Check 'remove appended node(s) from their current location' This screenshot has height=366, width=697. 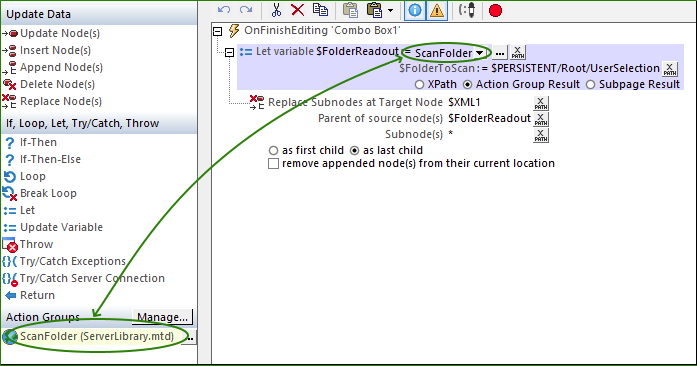(273, 164)
